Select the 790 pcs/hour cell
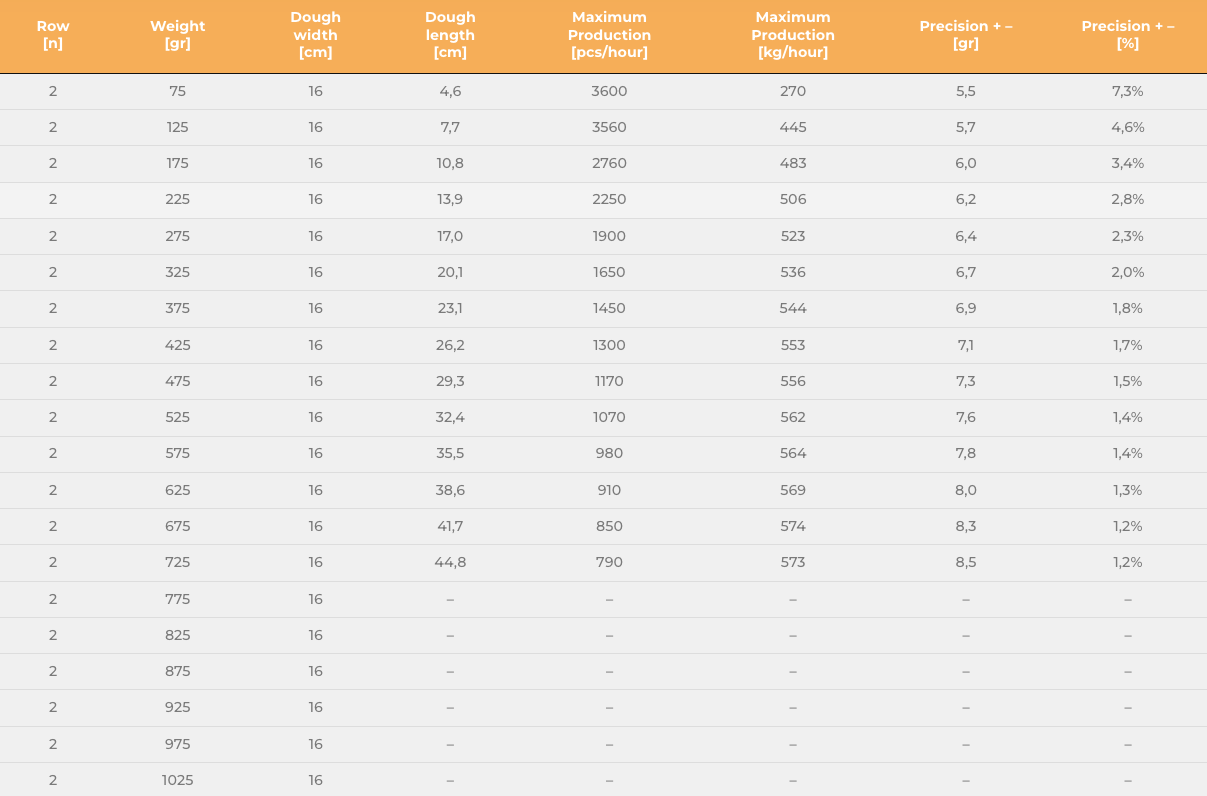Image resolution: width=1207 pixels, height=796 pixels. pos(609,562)
